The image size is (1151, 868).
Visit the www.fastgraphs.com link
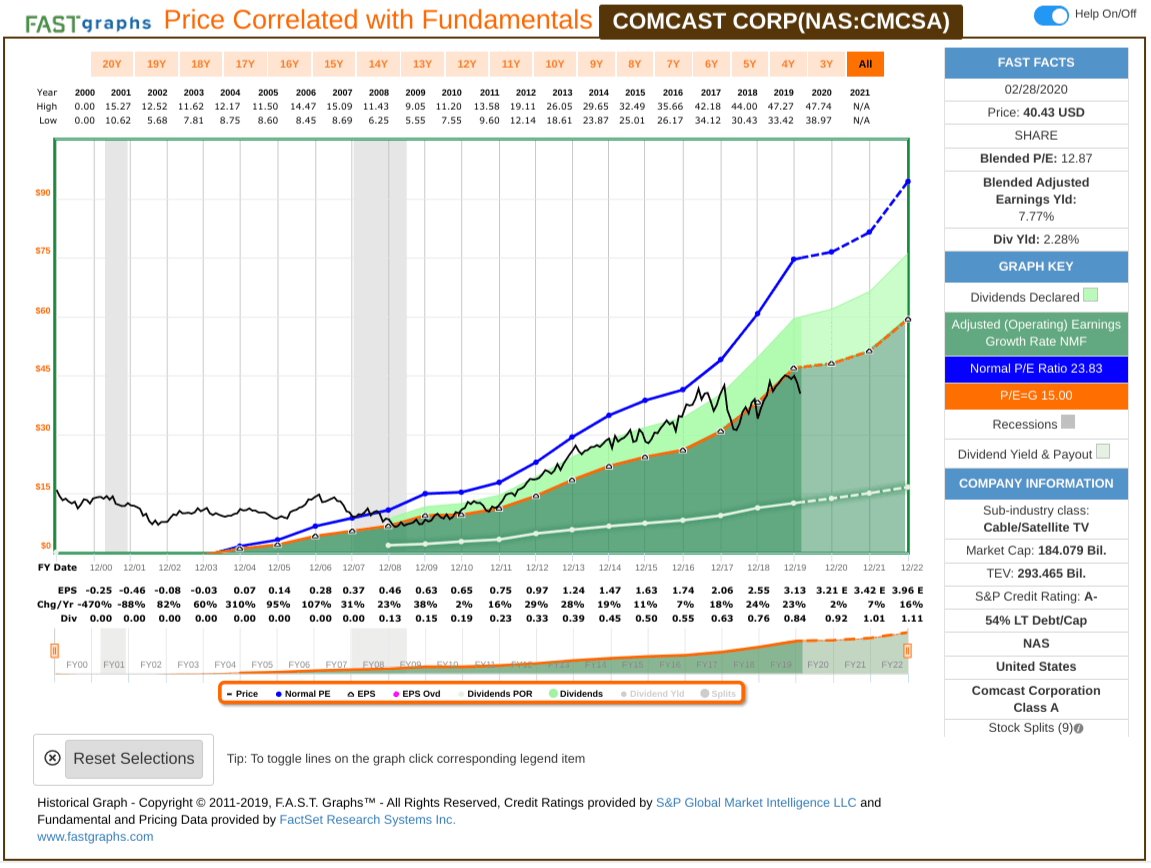click(95, 836)
